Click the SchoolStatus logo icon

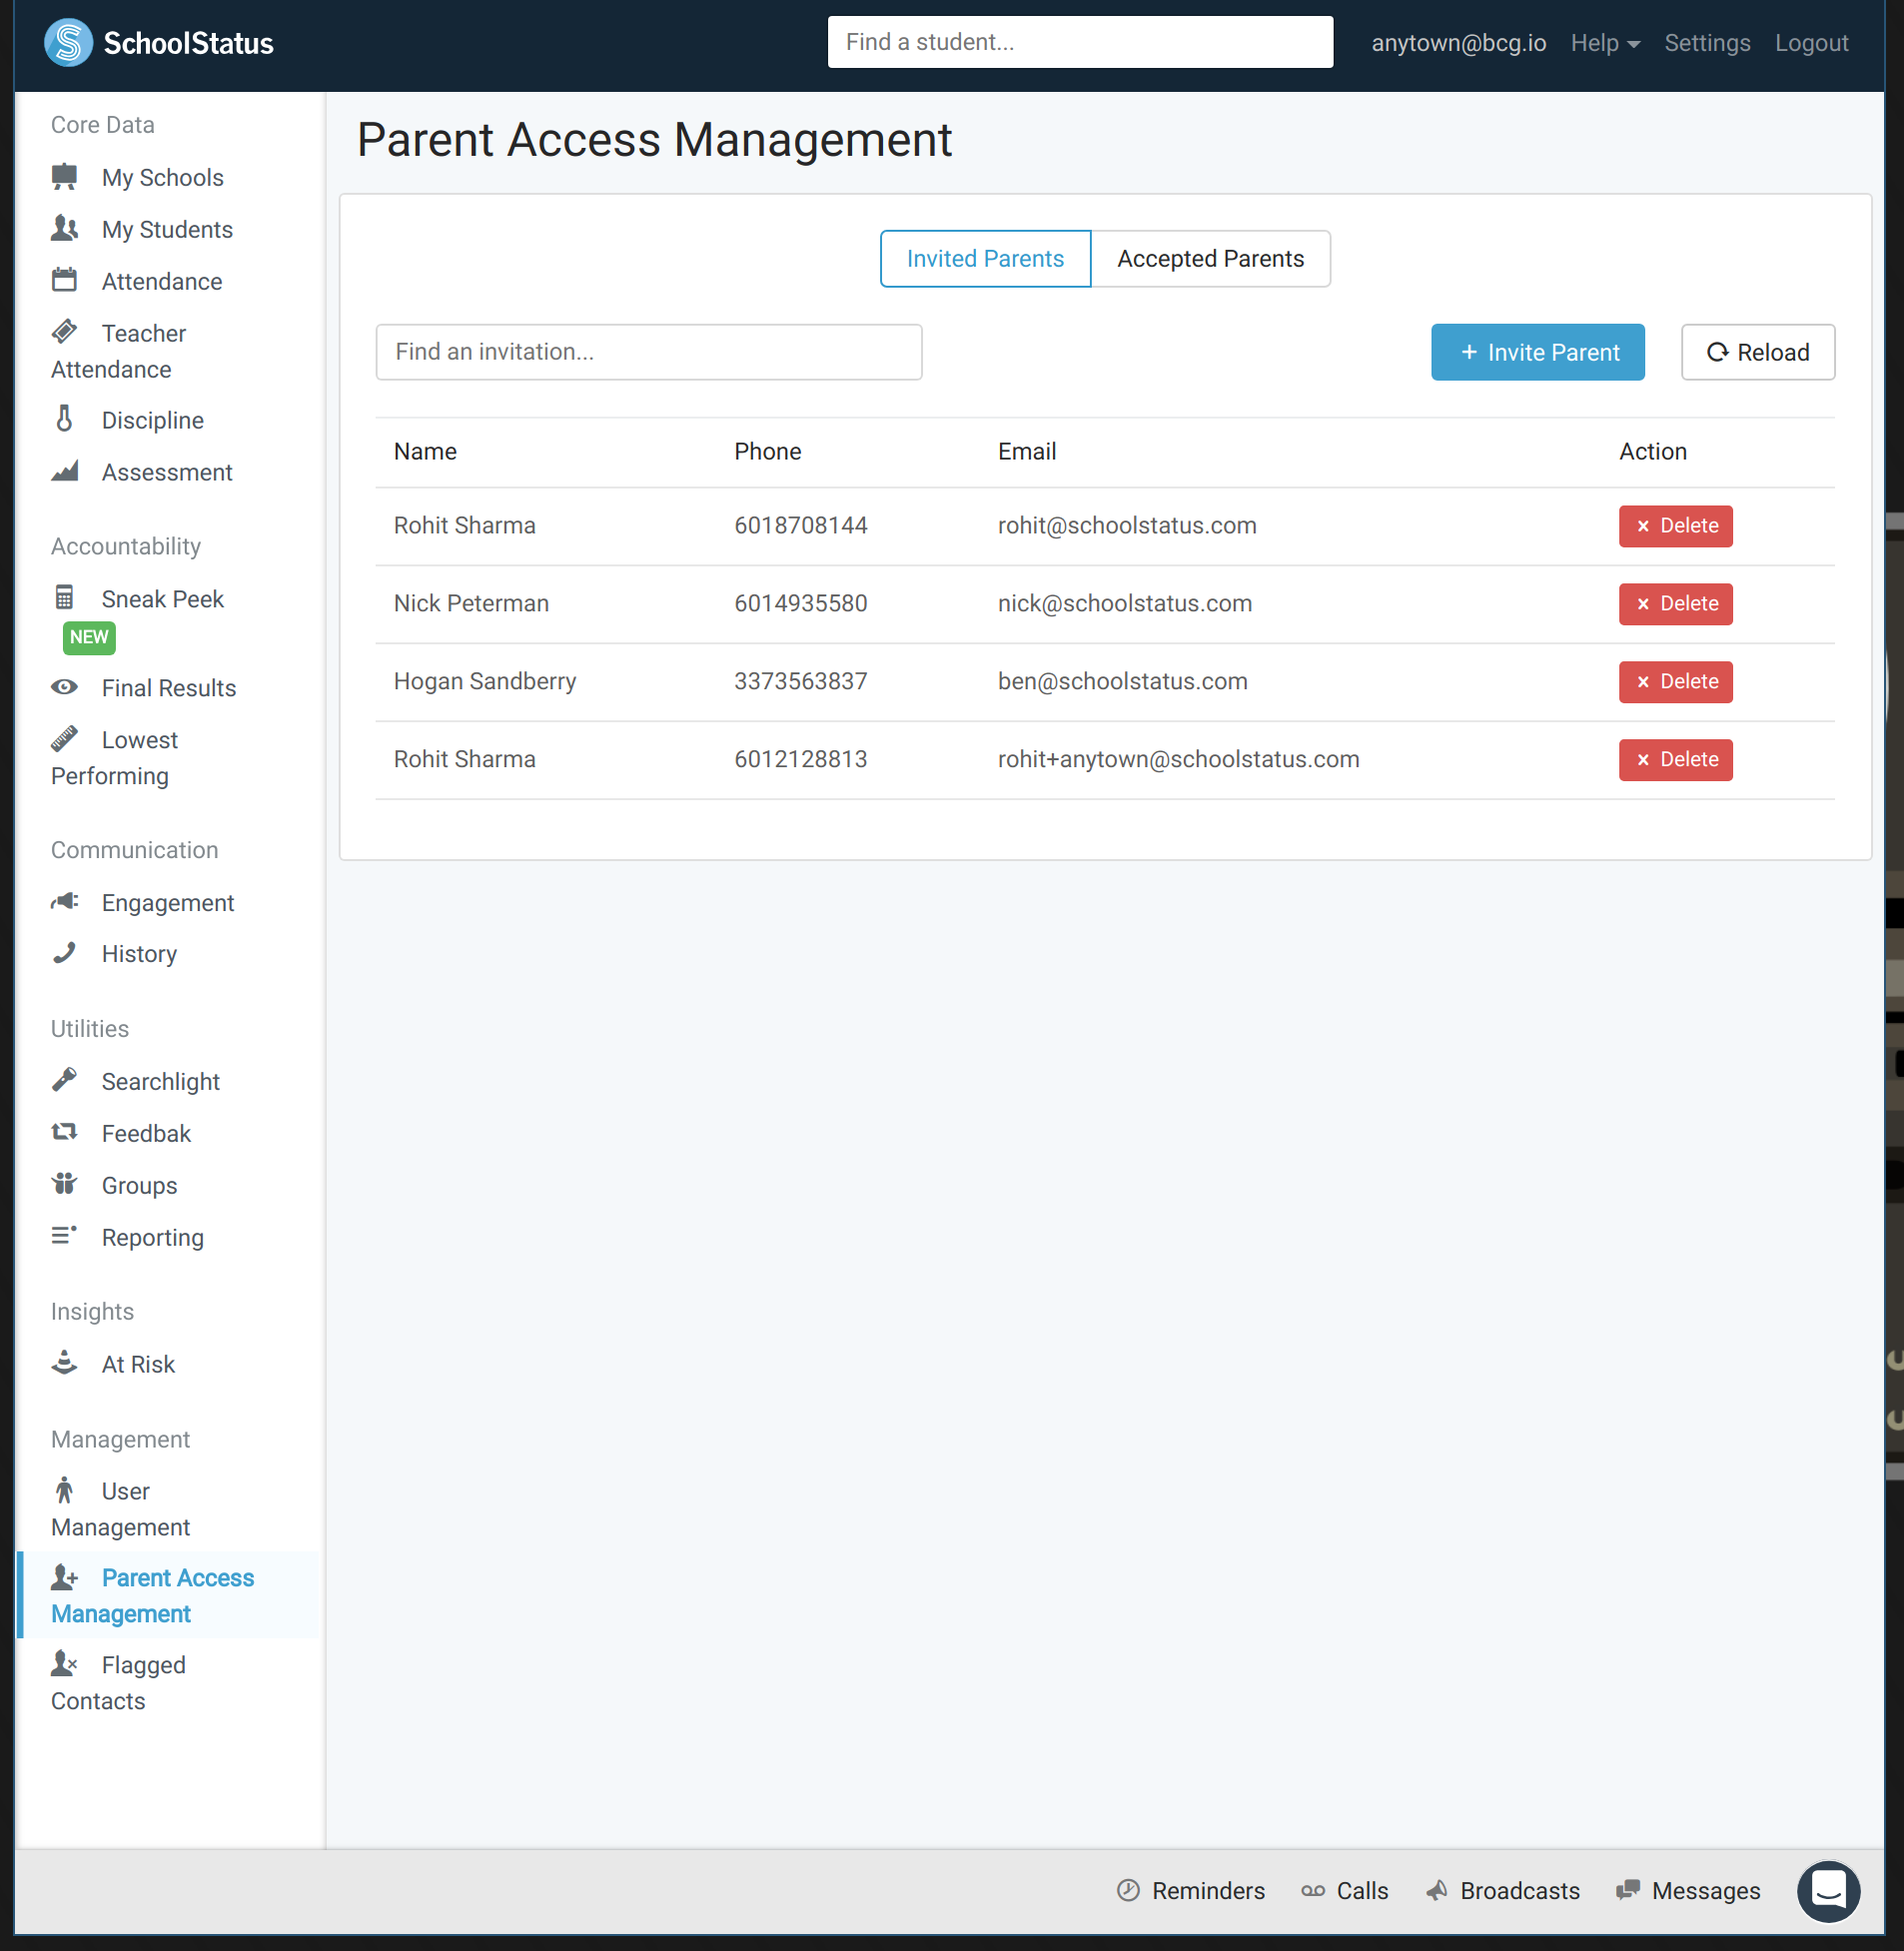tap(68, 43)
